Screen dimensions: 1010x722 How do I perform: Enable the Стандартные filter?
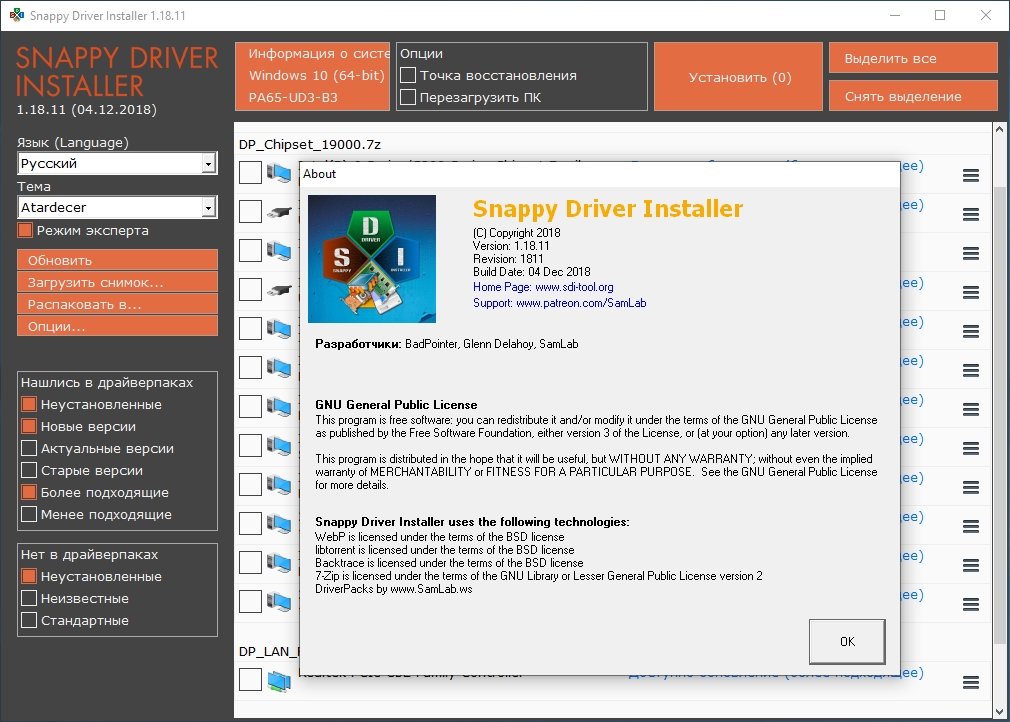pyautogui.click(x=29, y=620)
